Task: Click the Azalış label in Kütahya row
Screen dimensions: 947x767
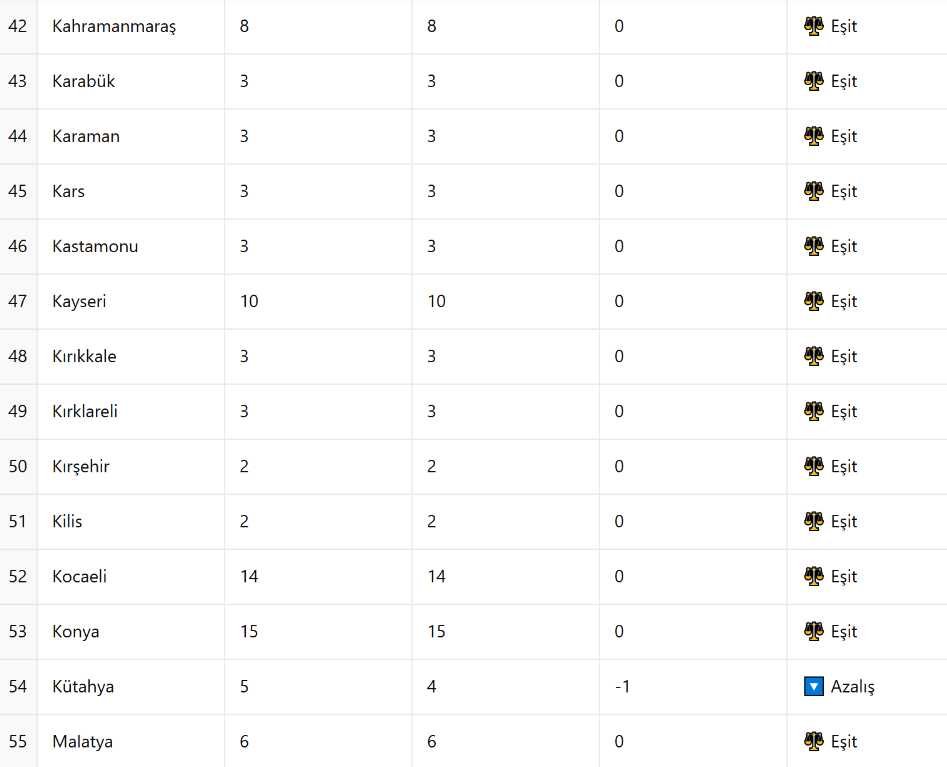Action: click(852, 687)
